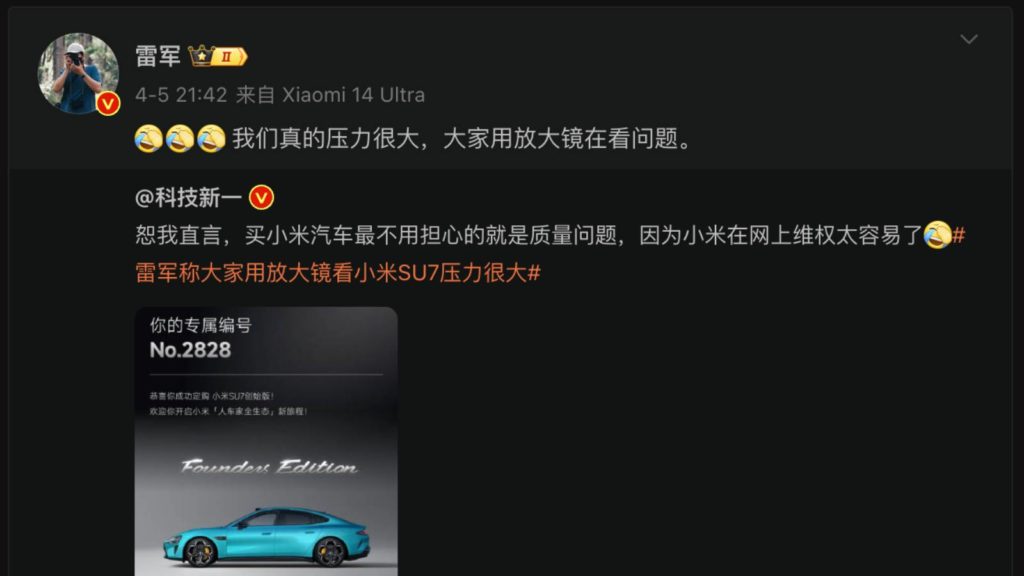Click the teal Xiaomi SU7 car picture
The image size is (1024, 576).
266,536
